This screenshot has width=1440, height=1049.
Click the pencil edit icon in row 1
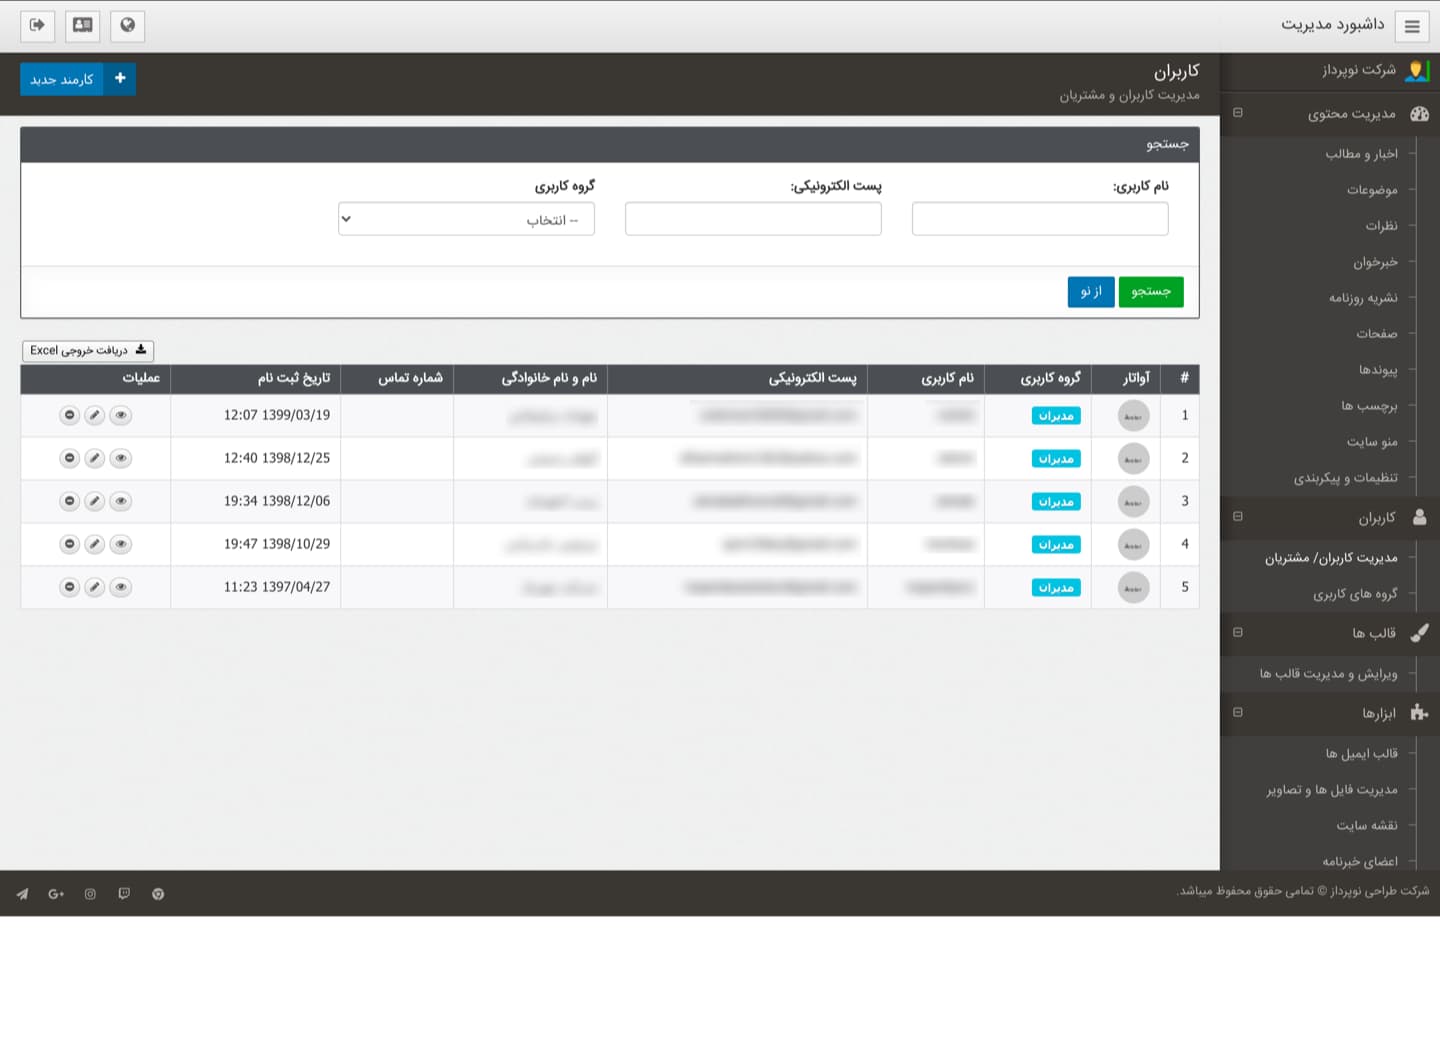point(94,415)
